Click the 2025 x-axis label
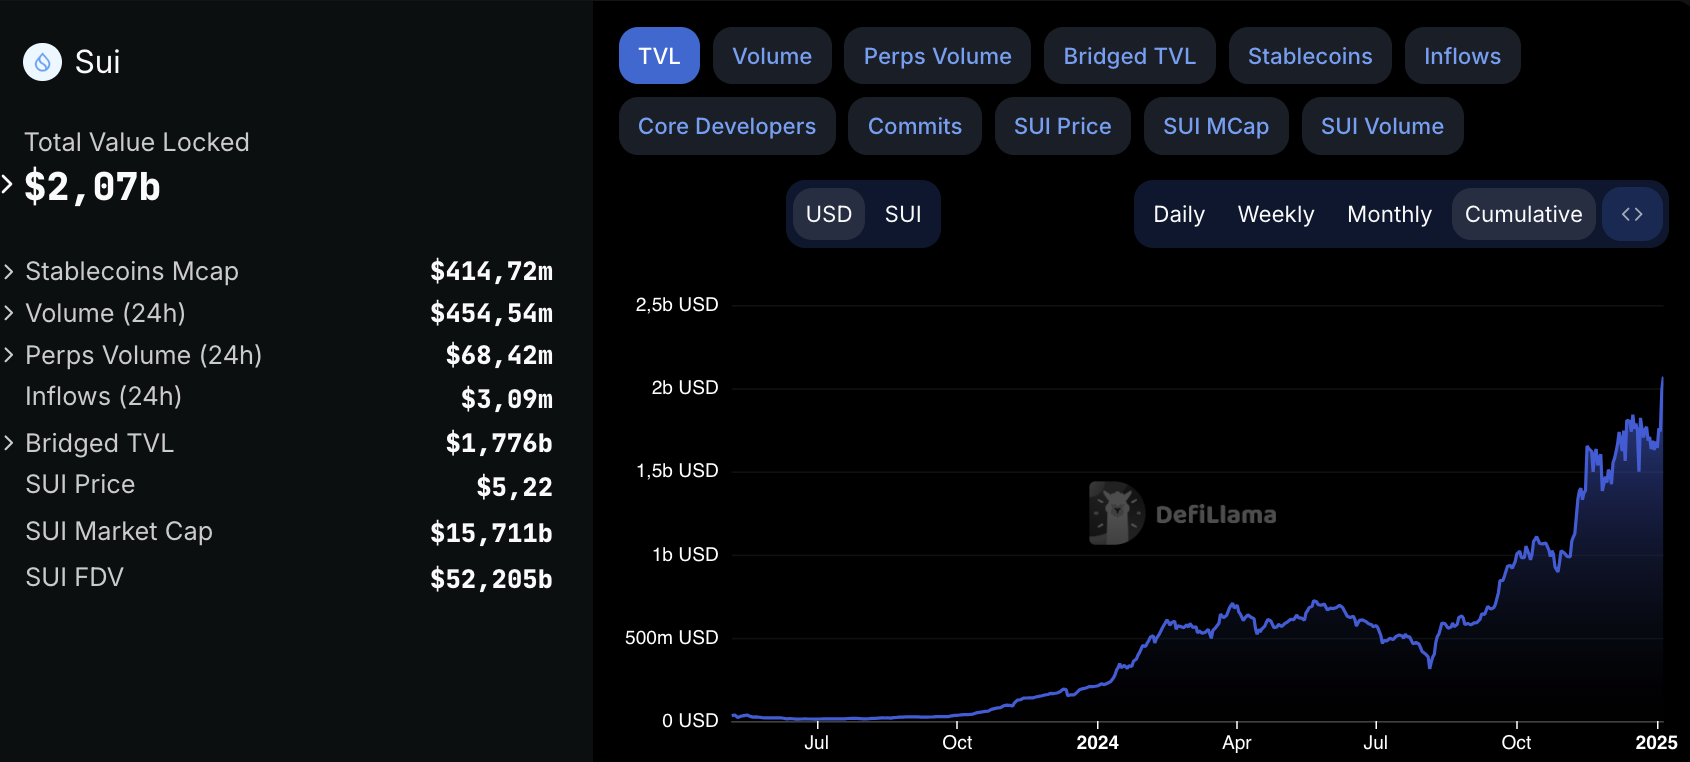 point(1656,742)
